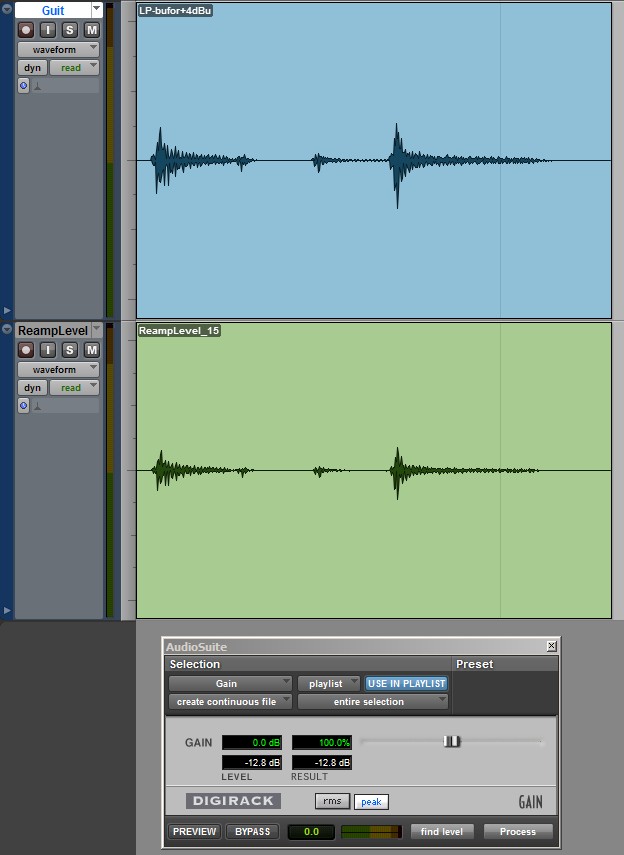The width and height of the screenshot is (624, 855).
Task: Solo the Guit track
Action: point(70,30)
